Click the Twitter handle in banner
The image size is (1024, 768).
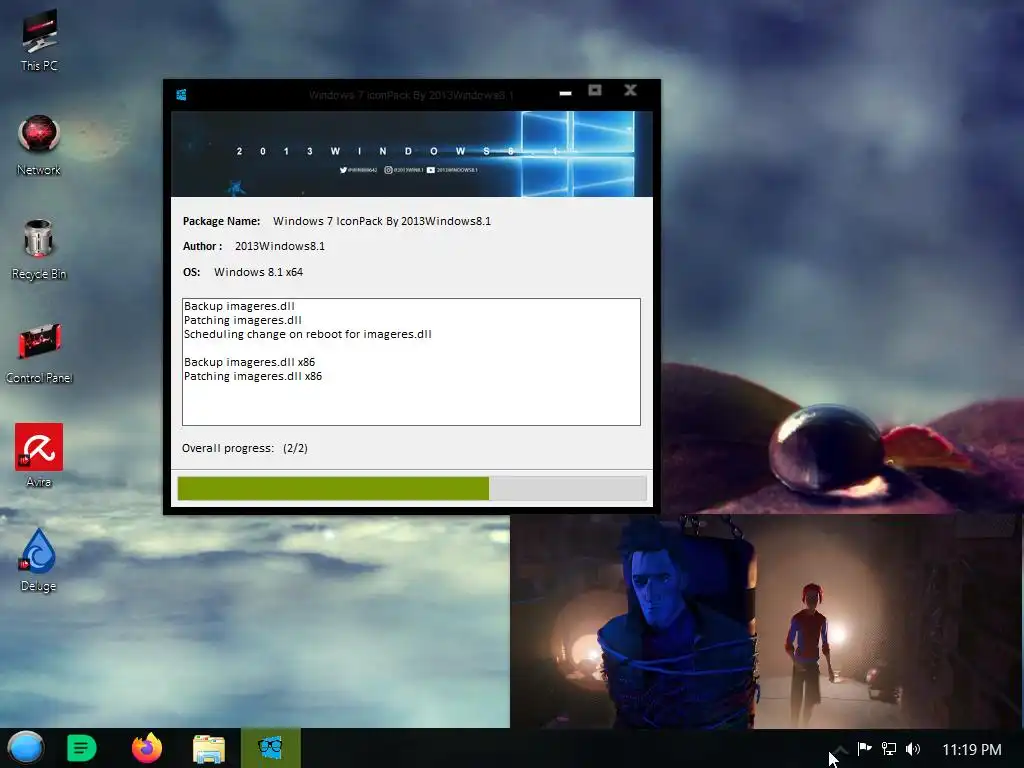point(358,170)
